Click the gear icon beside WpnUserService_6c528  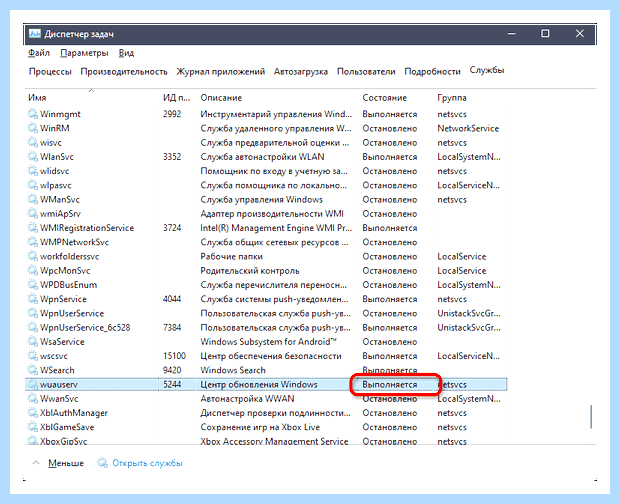32,327
